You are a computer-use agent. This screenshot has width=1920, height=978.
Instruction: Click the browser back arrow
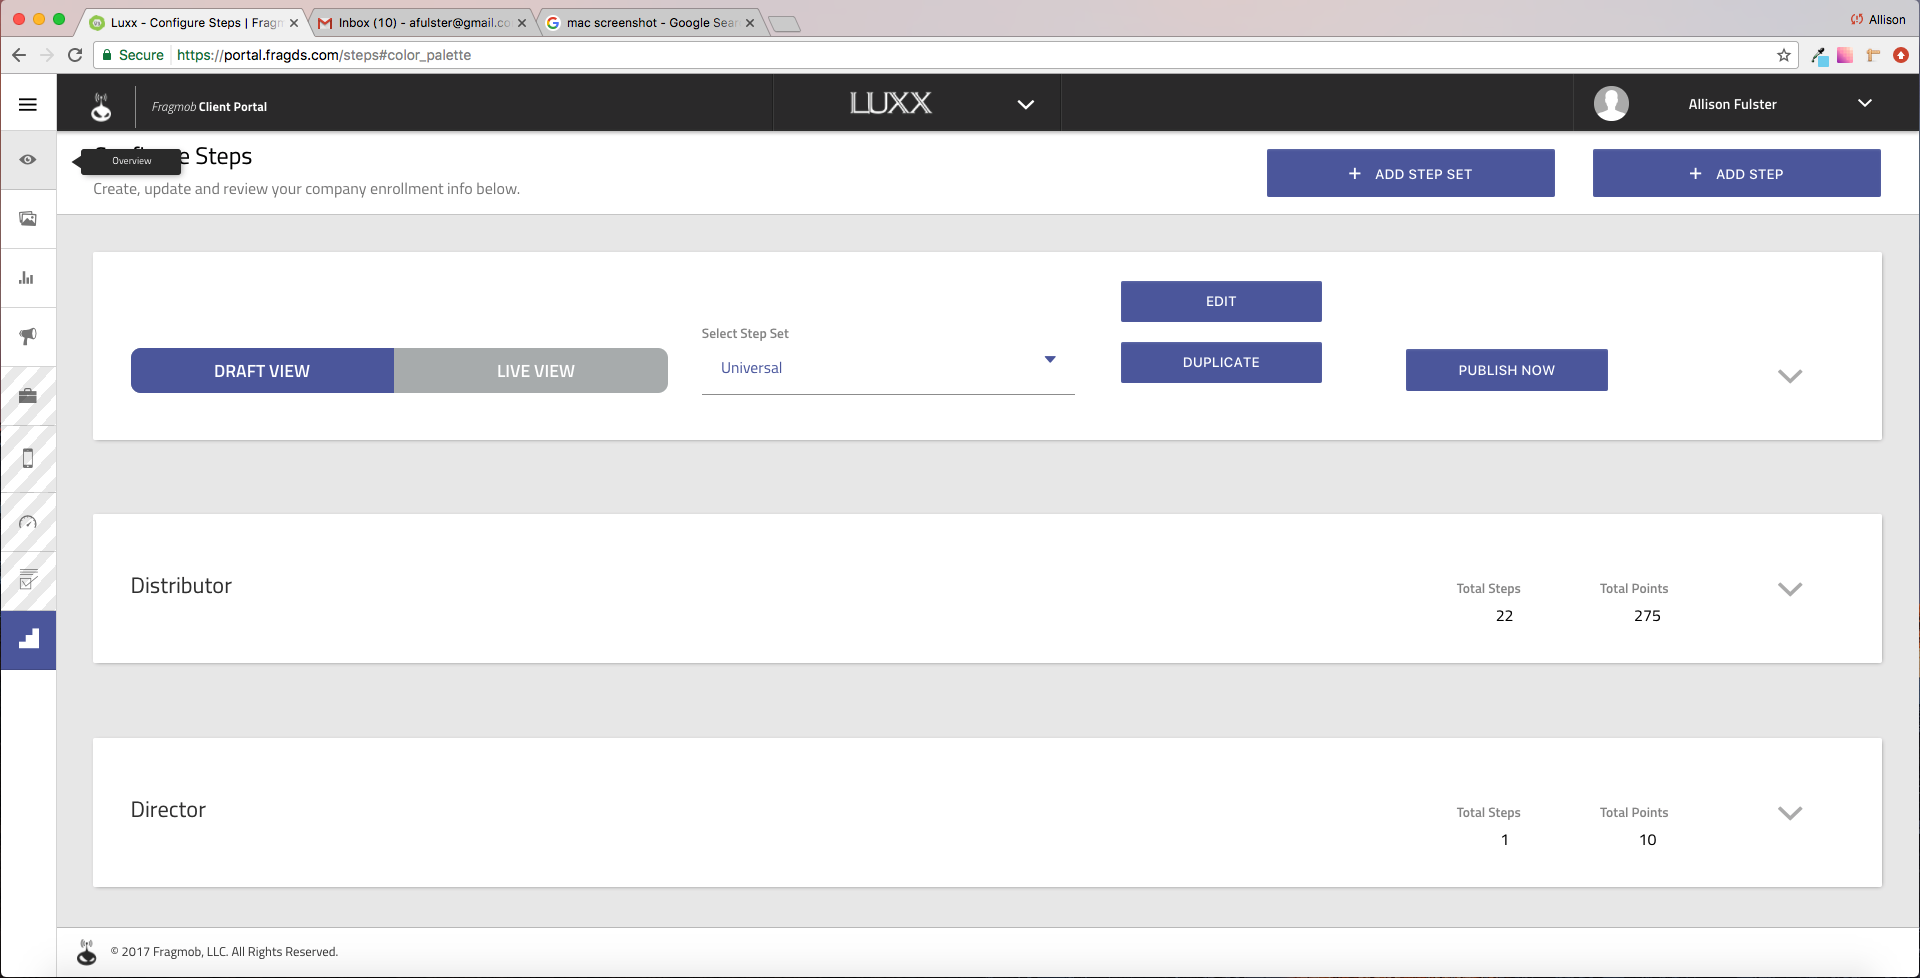click(x=19, y=55)
